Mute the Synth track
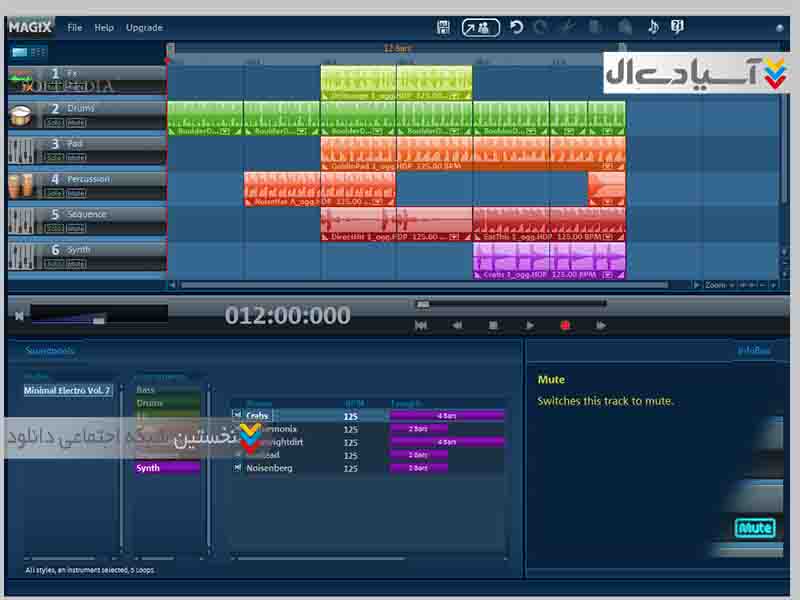Image resolution: width=800 pixels, height=600 pixels. [x=76, y=263]
